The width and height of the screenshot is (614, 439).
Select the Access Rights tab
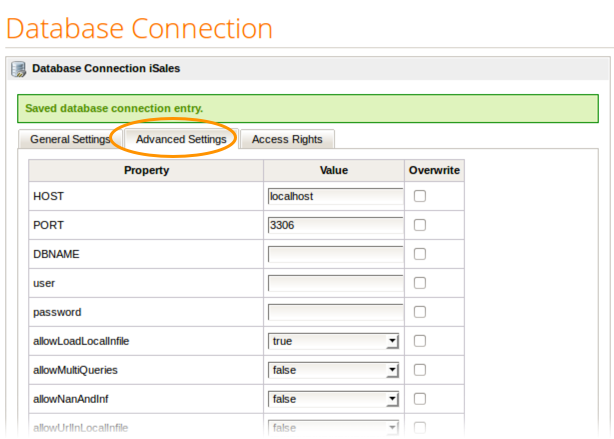[287, 139]
